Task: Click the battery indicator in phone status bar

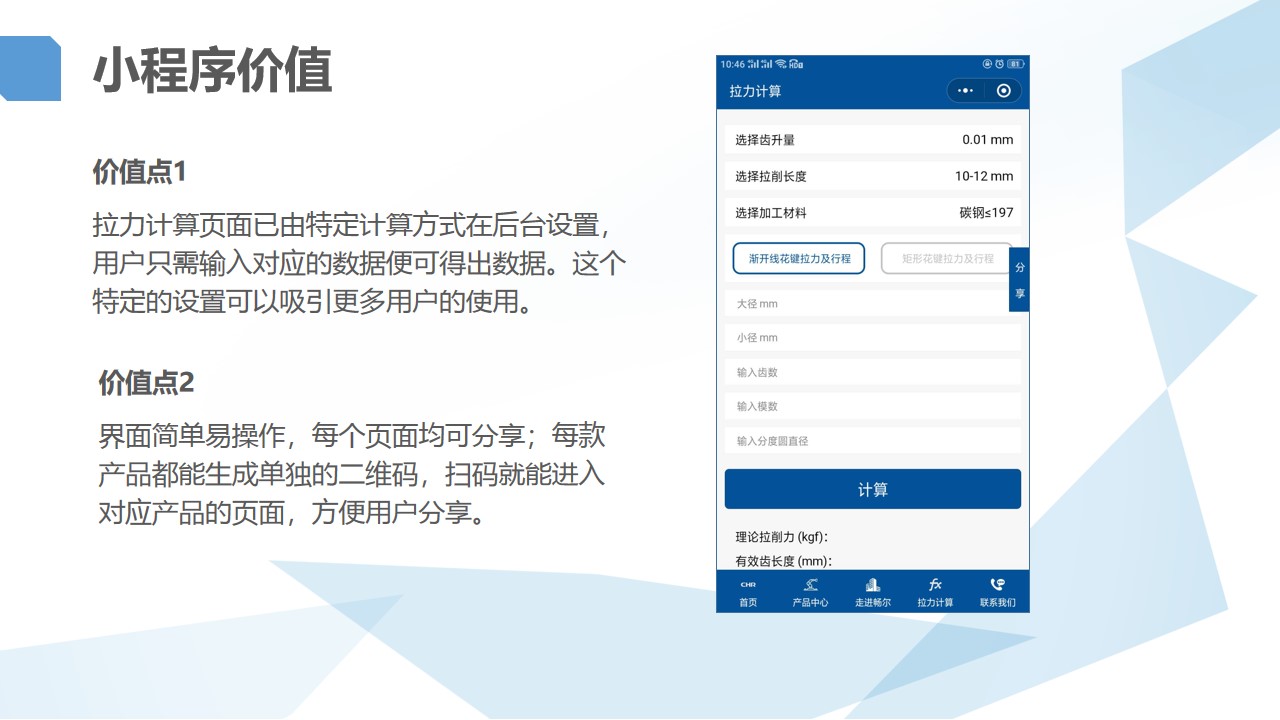Action: (x=1016, y=64)
